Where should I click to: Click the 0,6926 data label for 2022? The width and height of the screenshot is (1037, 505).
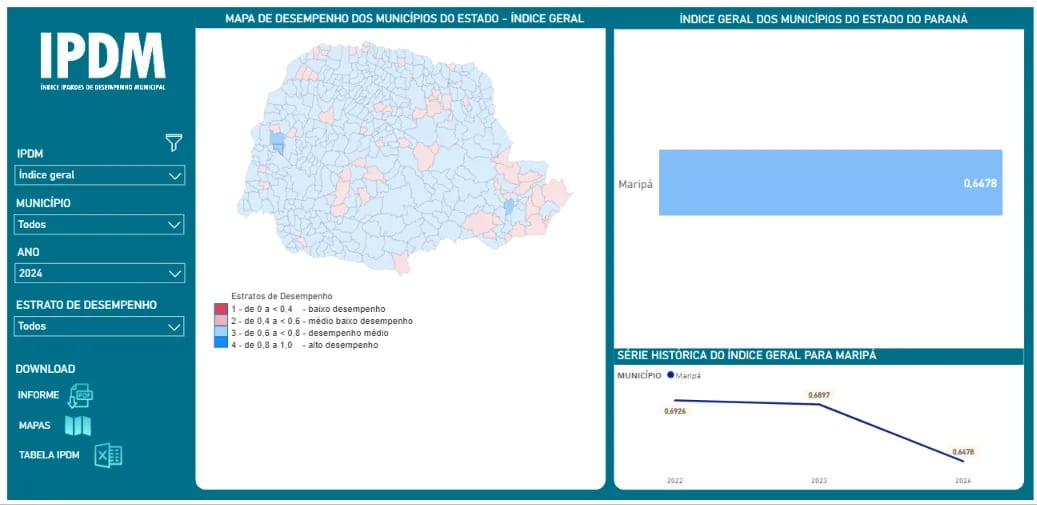pyautogui.click(x=677, y=411)
